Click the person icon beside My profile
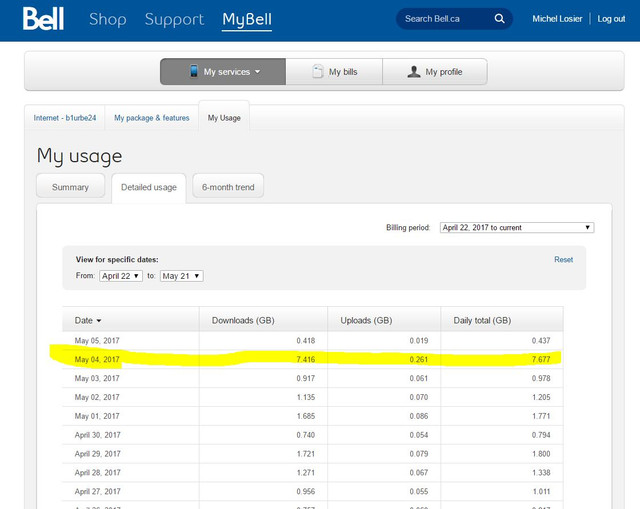This screenshot has width=640, height=509. pyautogui.click(x=414, y=71)
